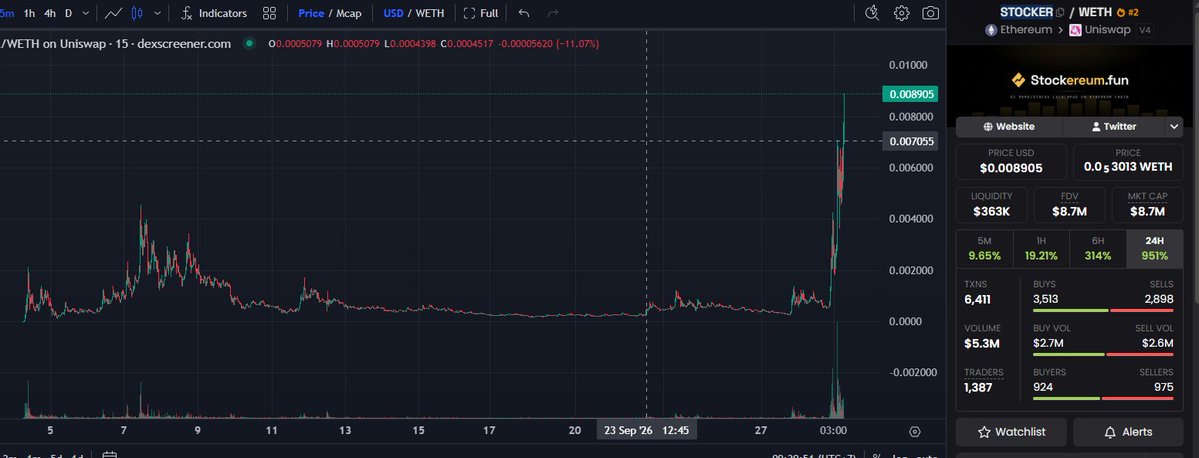The width and height of the screenshot is (1199, 458).
Task: Click the MKT CAP $8.7M box
Action: [1147, 204]
